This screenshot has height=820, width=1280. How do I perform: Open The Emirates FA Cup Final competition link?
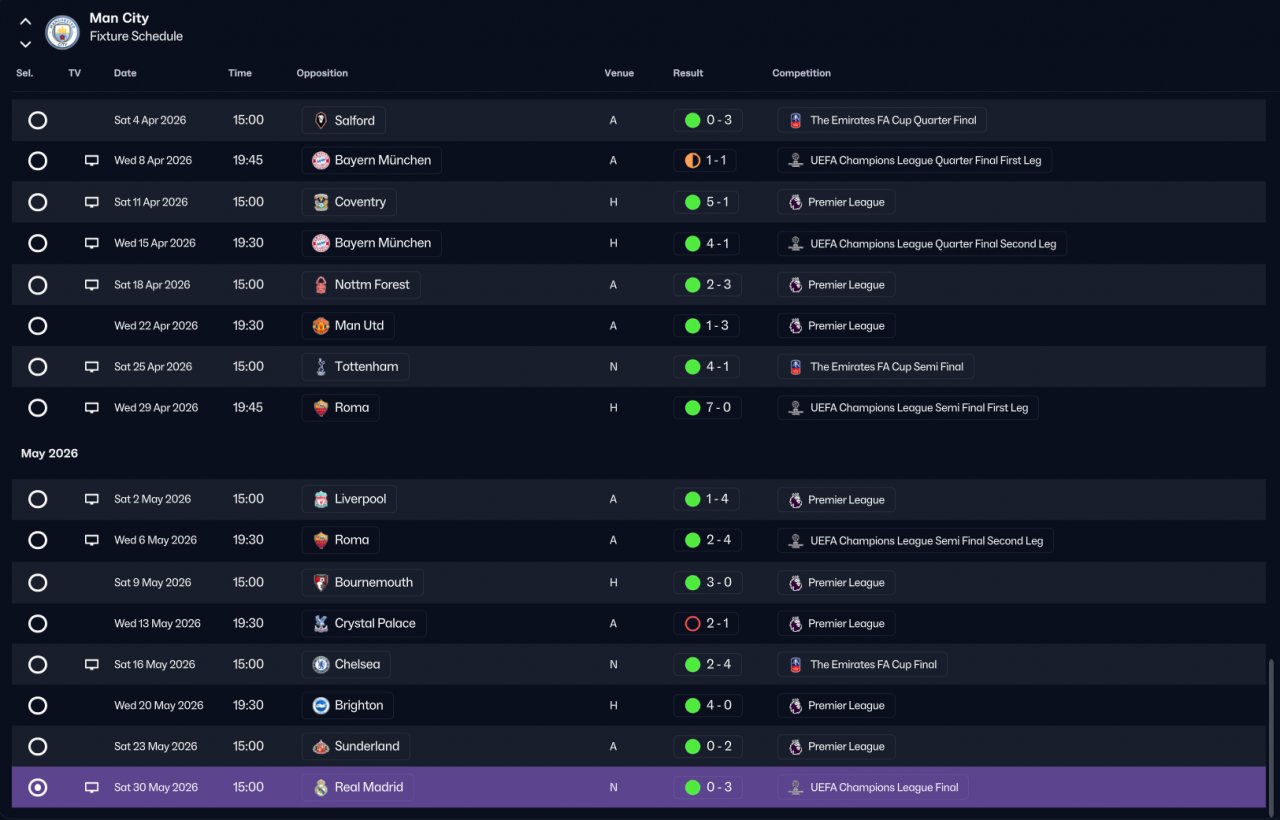coord(862,665)
